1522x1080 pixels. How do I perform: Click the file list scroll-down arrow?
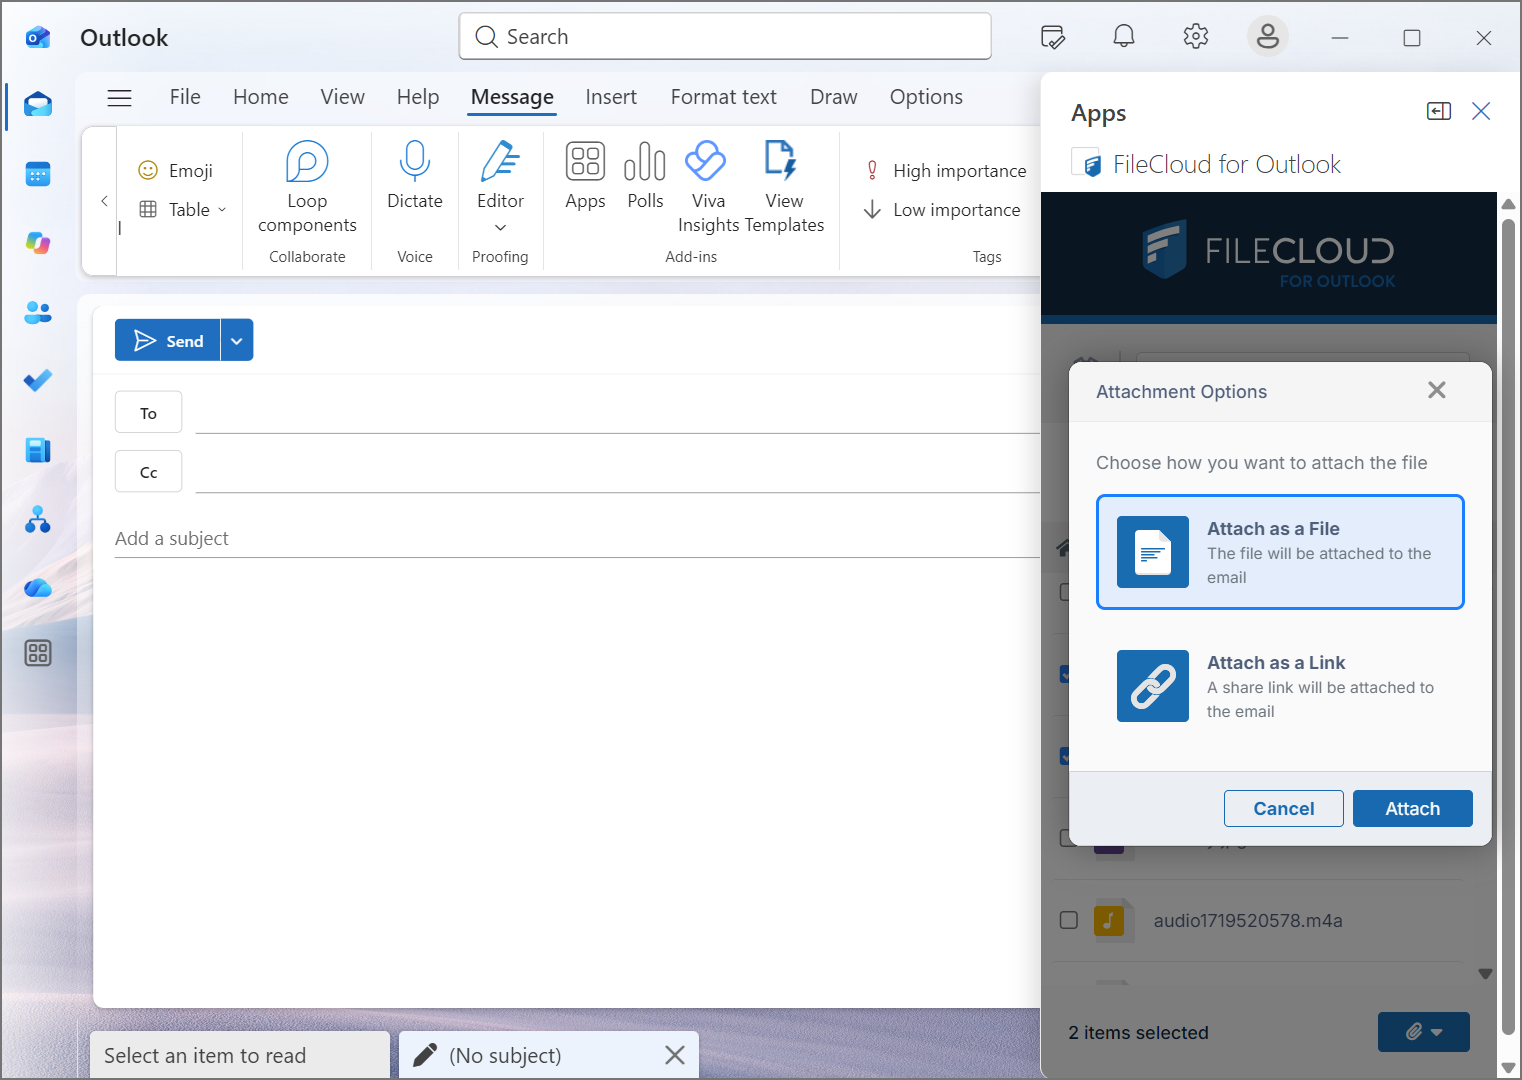(x=1485, y=974)
